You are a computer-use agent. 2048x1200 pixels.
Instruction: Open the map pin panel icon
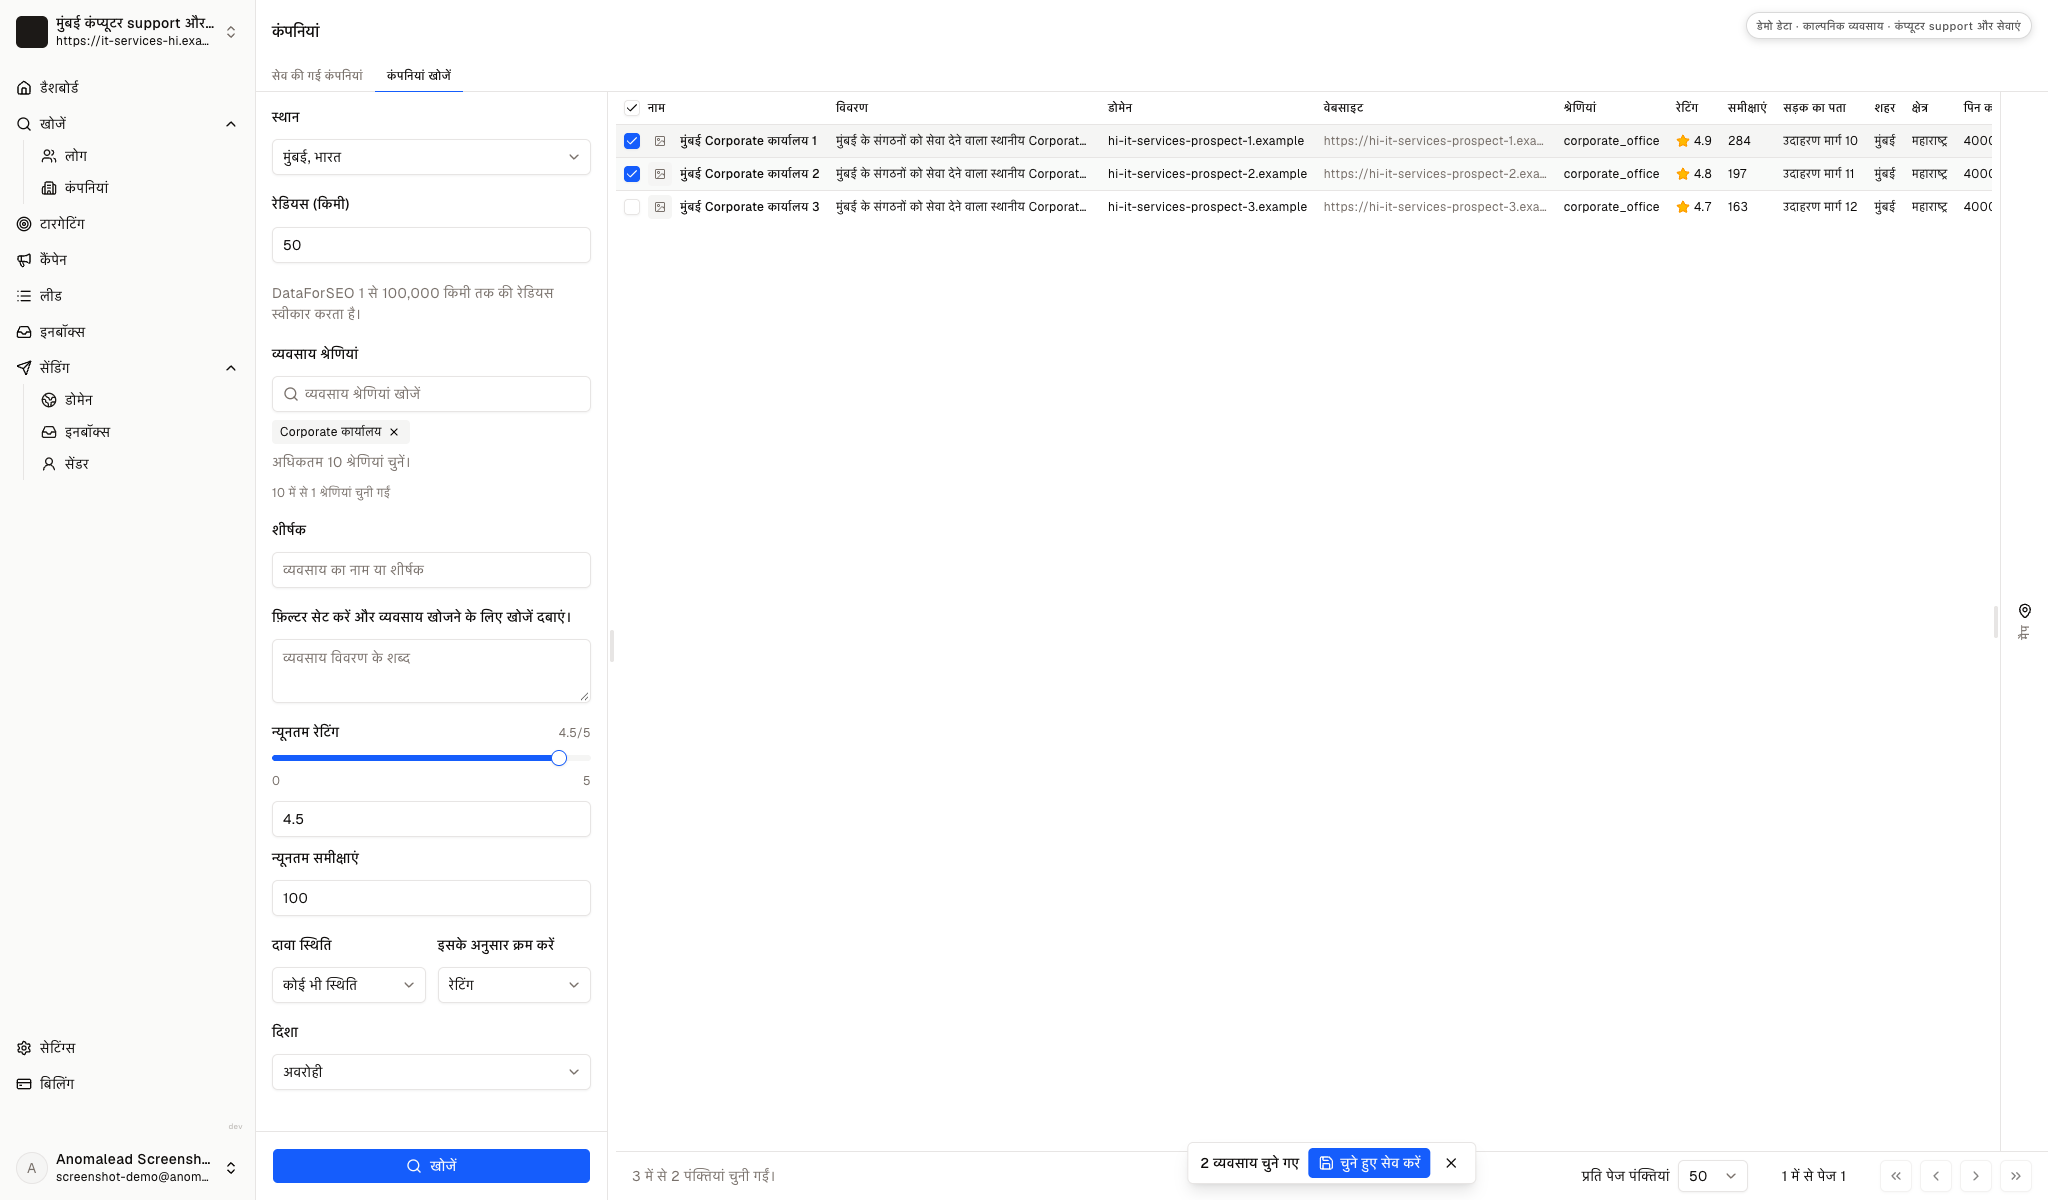pos(2024,611)
